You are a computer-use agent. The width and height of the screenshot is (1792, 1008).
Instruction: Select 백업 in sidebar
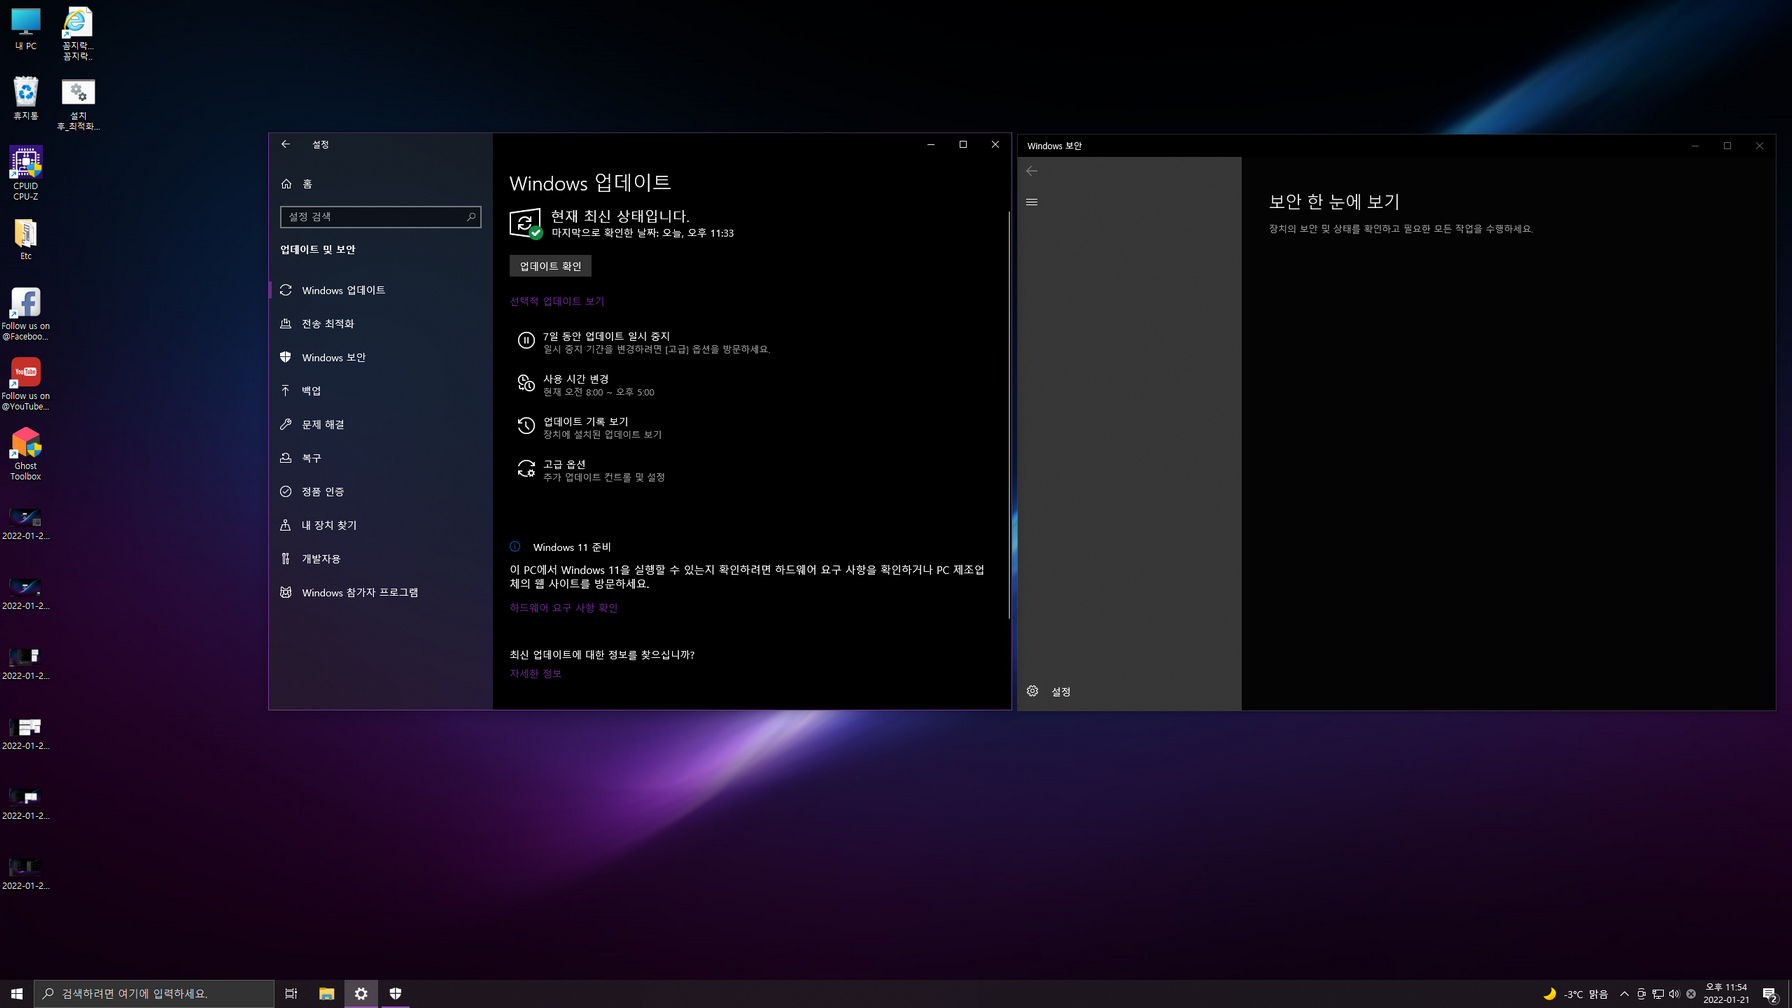pyautogui.click(x=380, y=391)
